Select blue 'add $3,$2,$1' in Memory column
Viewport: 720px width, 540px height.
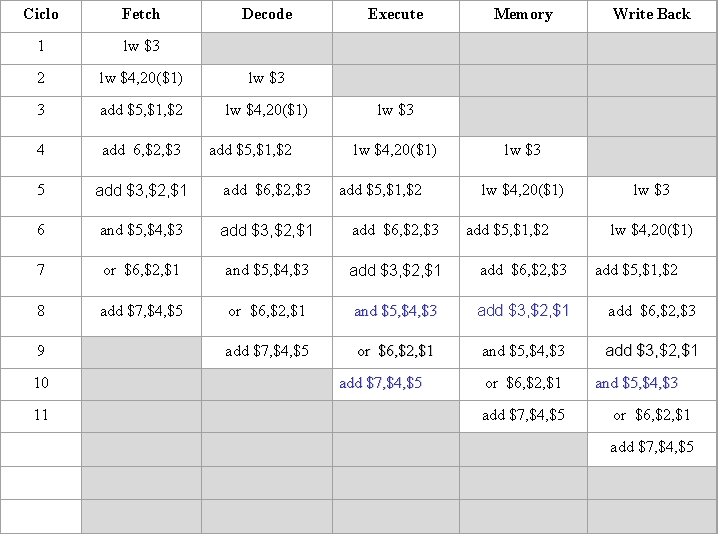[523, 311]
